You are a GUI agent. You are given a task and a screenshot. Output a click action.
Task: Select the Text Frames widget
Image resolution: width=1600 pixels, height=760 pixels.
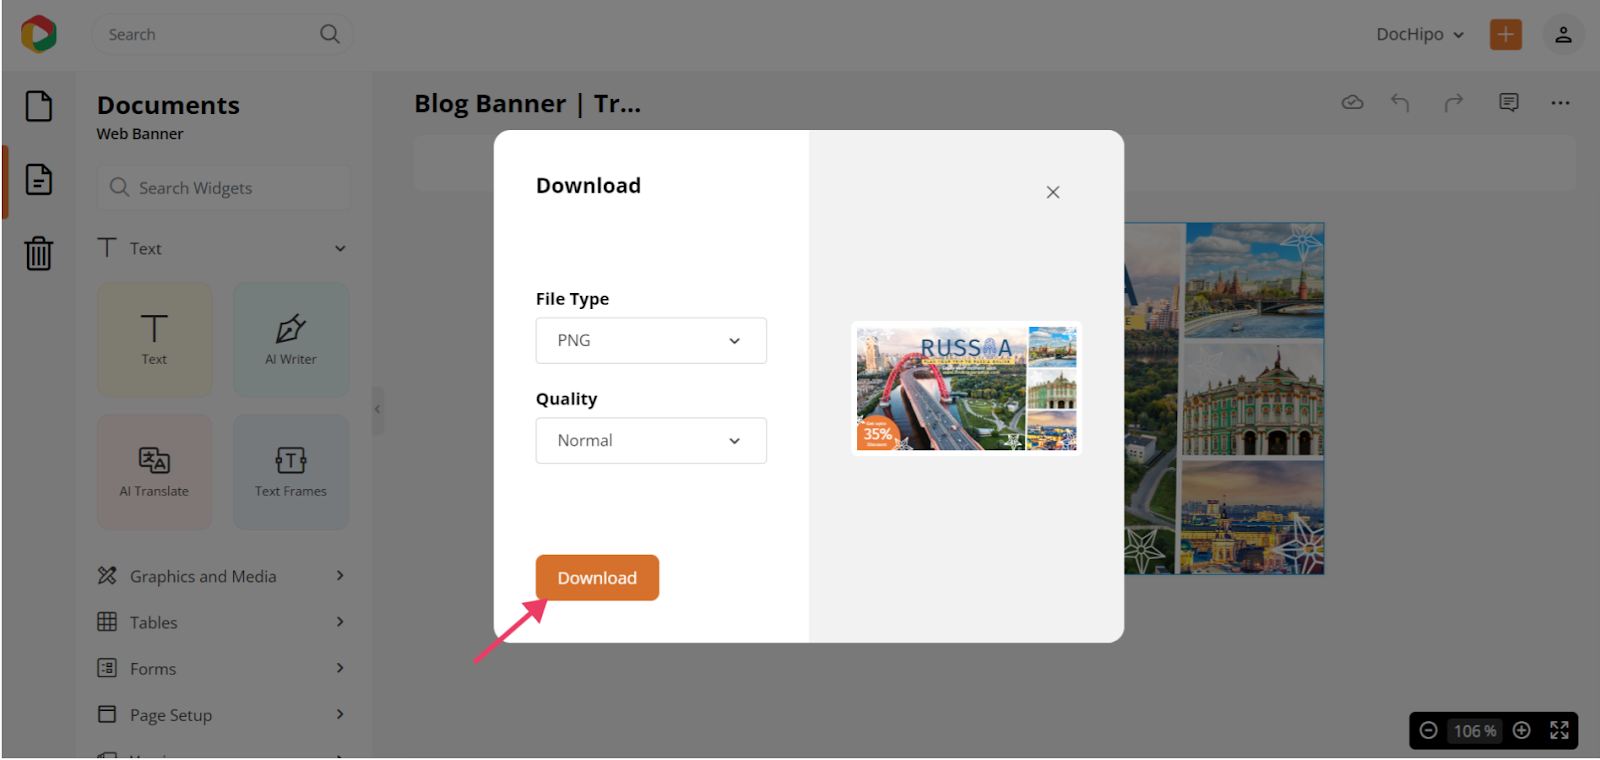pyautogui.click(x=291, y=472)
